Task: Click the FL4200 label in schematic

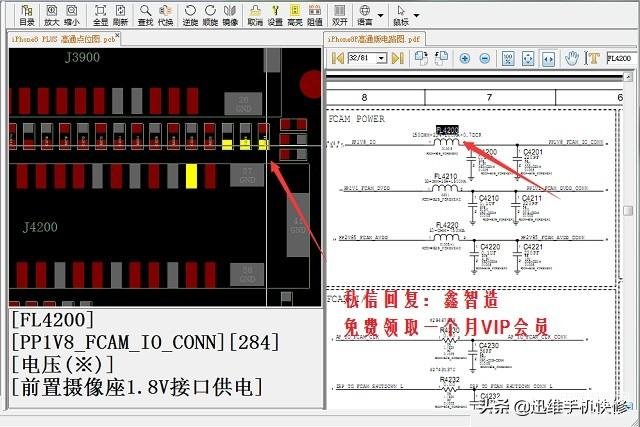Action: [x=447, y=130]
